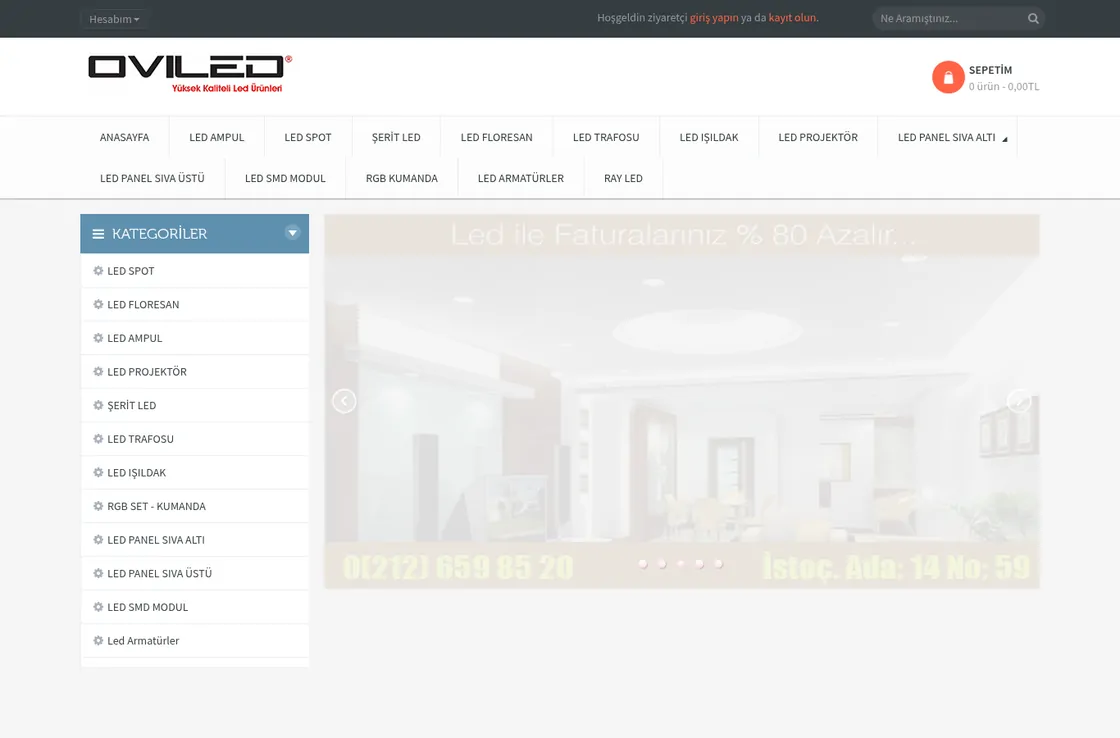Click the gear icon beside LED PROJEKTÖR category
The width and height of the screenshot is (1120, 738).
[x=99, y=372]
